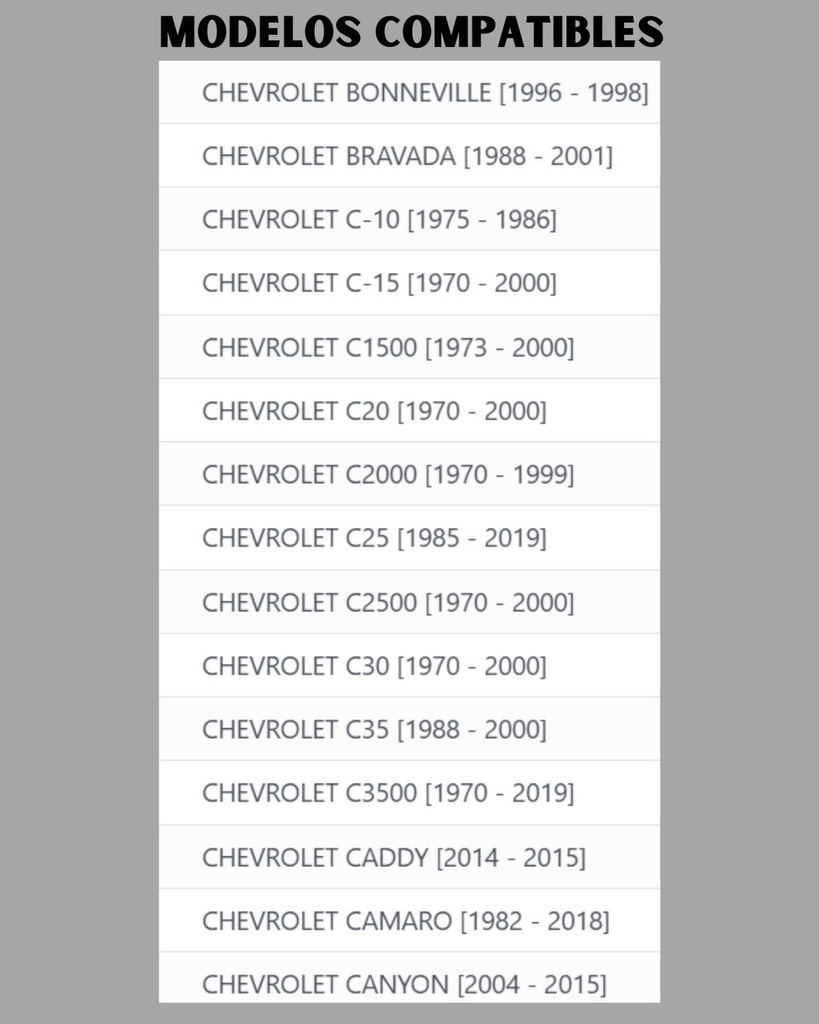This screenshot has height=1024, width=819.
Task: Select CHEVROLET C-15 [1970 - 2000] row
Action: [410, 283]
